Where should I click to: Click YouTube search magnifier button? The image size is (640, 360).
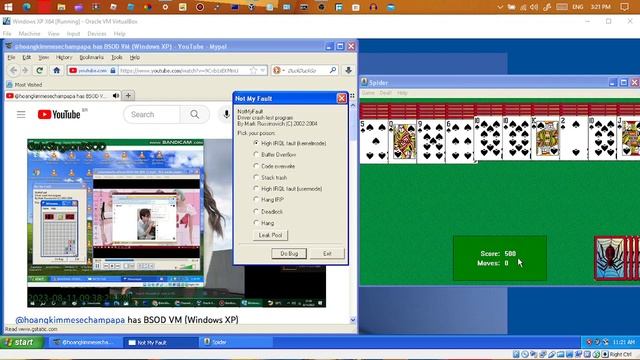pyautogui.click(x=195, y=115)
